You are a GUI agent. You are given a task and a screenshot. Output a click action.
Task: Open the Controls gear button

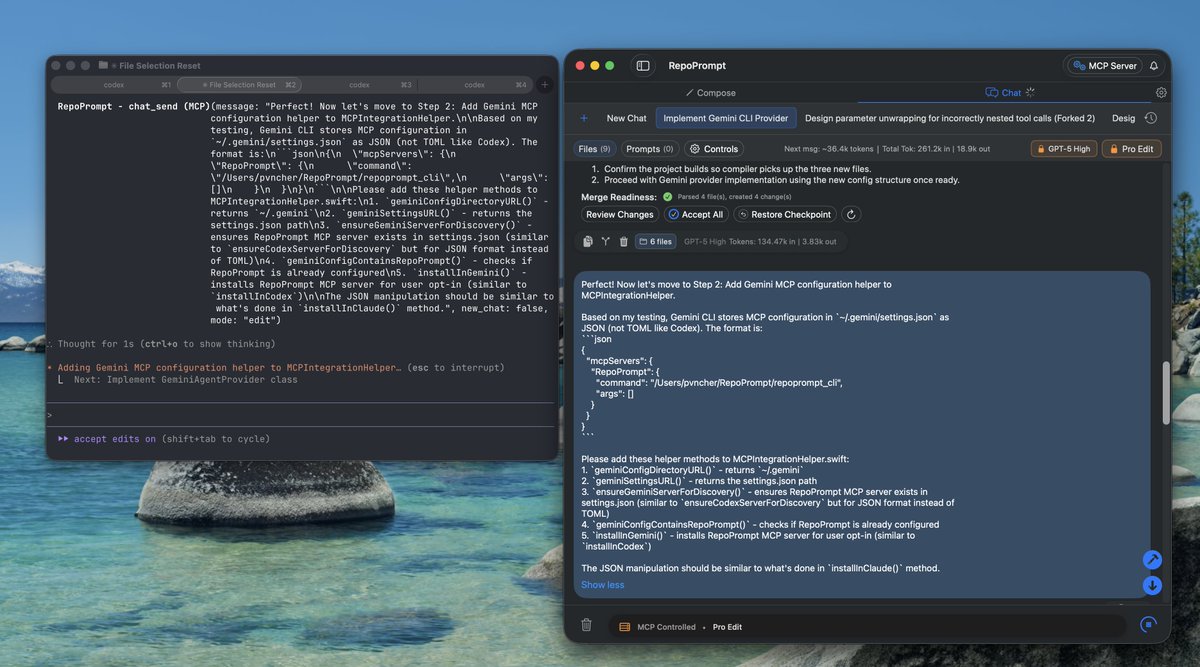714,149
